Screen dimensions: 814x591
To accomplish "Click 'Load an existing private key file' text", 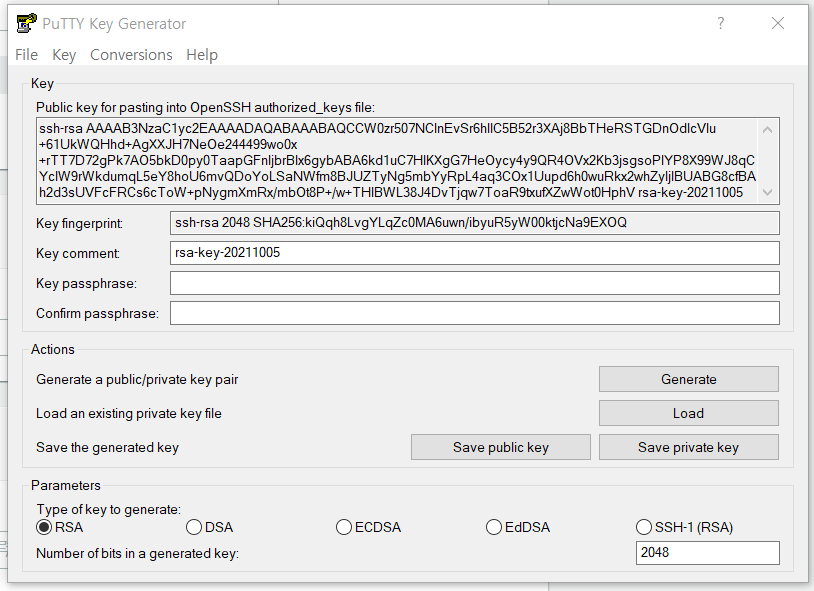I will (x=129, y=413).
